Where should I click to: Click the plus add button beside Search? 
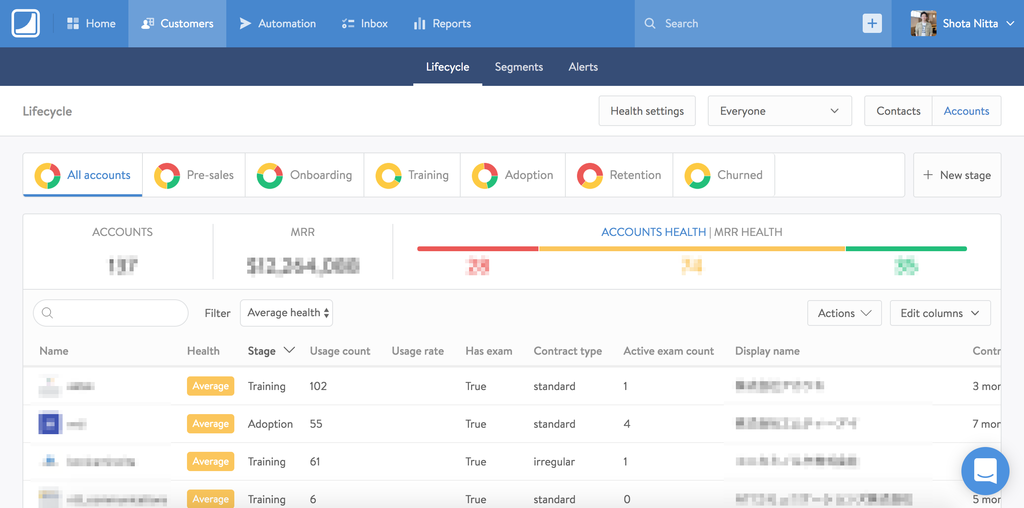pyautogui.click(x=872, y=24)
